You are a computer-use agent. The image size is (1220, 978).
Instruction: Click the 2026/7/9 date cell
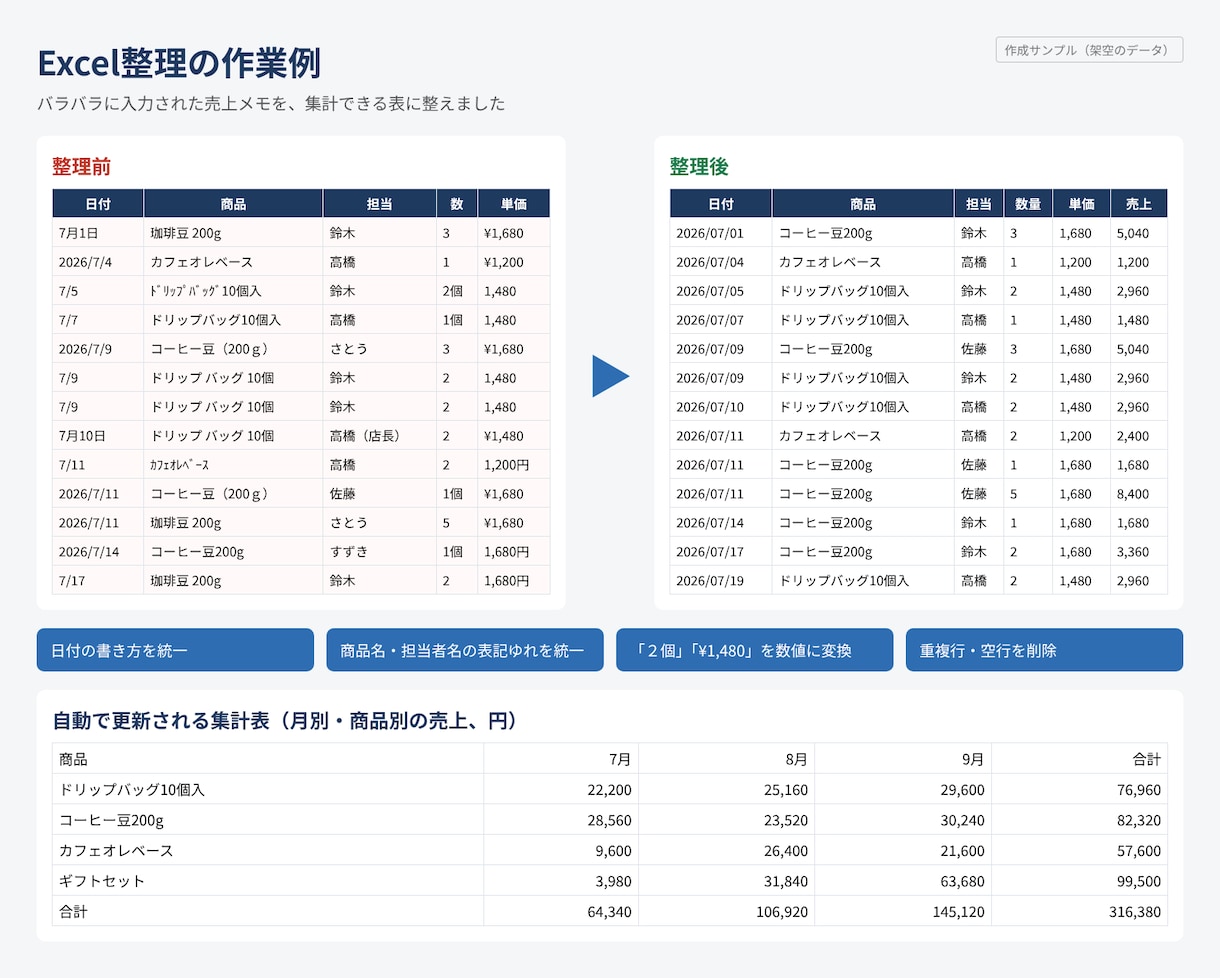coord(98,349)
